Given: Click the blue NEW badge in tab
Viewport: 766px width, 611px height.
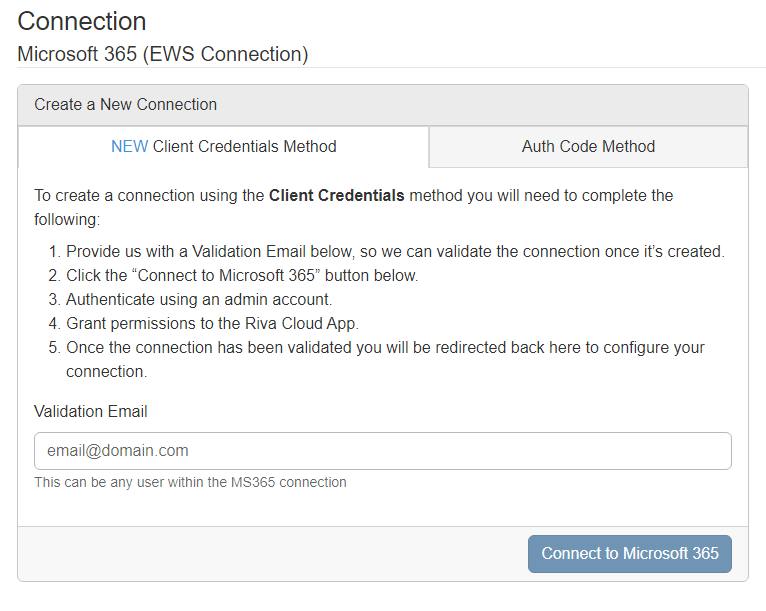Looking at the screenshot, I should click(129, 146).
